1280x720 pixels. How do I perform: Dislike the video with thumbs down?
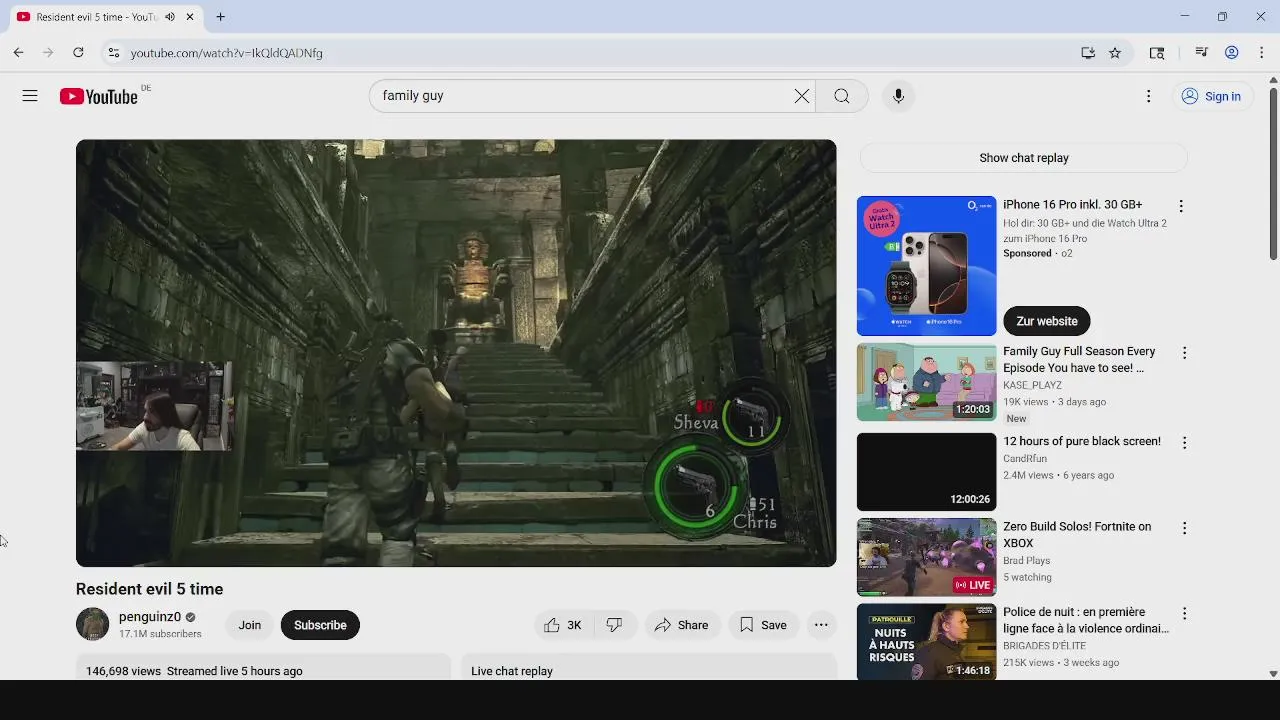tap(614, 625)
